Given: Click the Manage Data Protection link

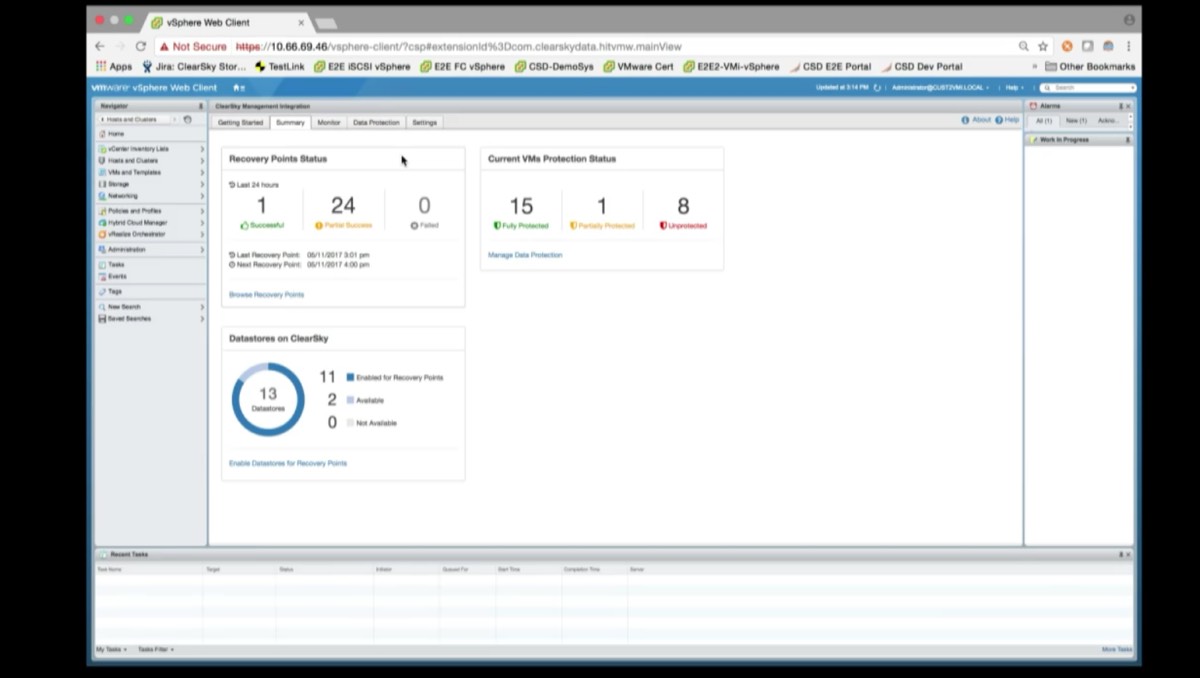Looking at the screenshot, I should (x=525, y=255).
